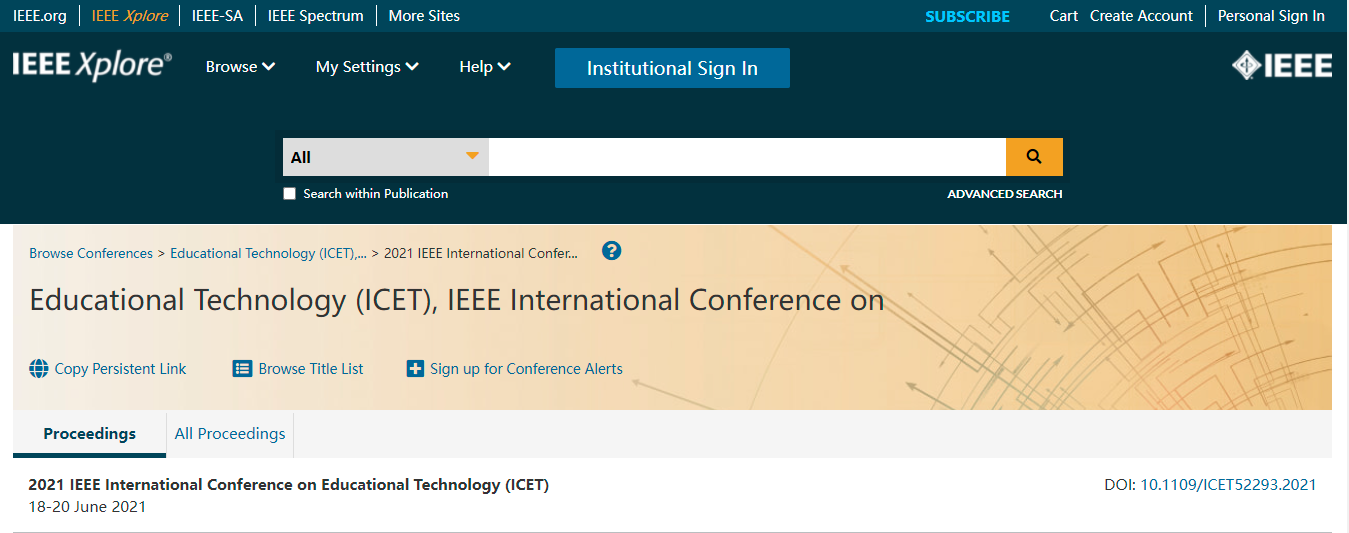Open the 2021 IEEE International Confer... breadcrumb
Viewport: 1349px width, 533px height.
tap(481, 253)
